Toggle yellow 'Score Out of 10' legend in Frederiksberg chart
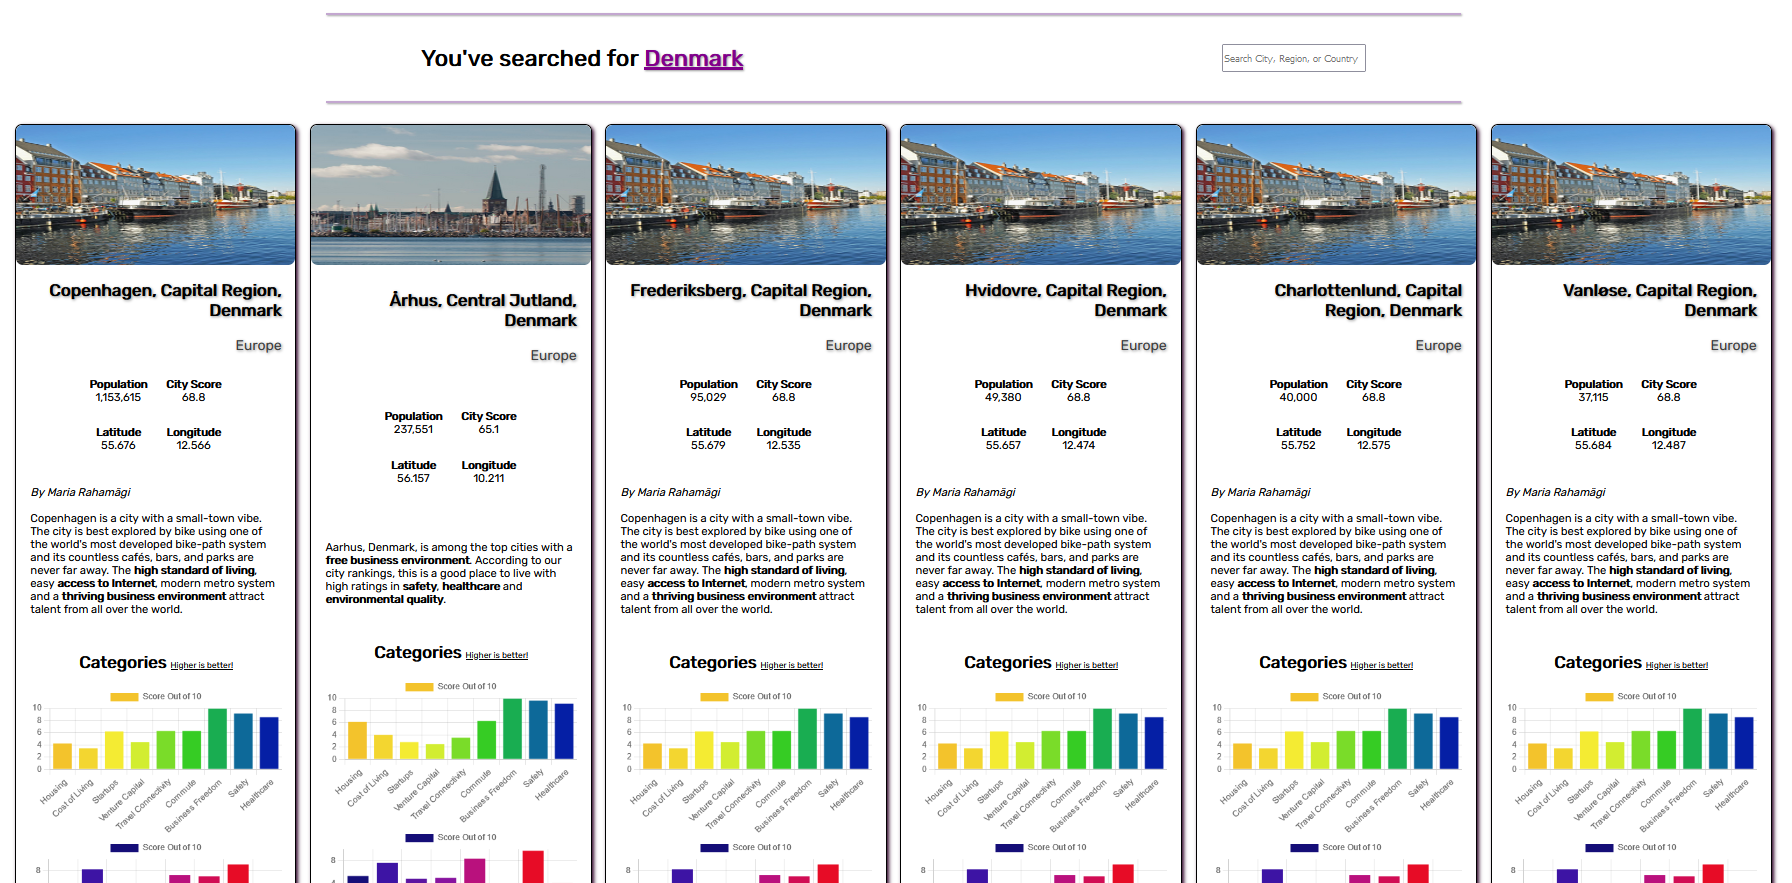 click(746, 696)
